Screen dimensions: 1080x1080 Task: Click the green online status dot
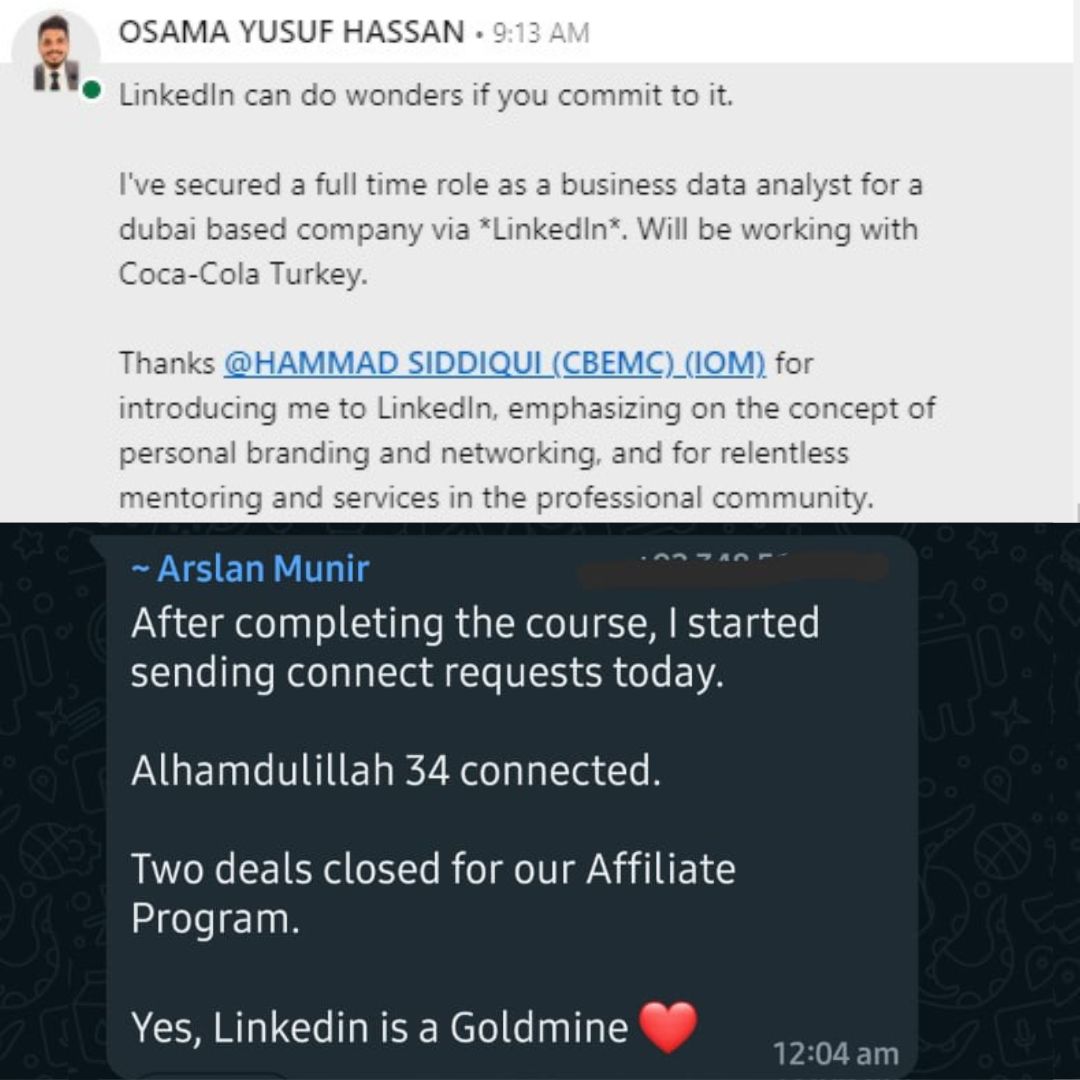pos(92,90)
